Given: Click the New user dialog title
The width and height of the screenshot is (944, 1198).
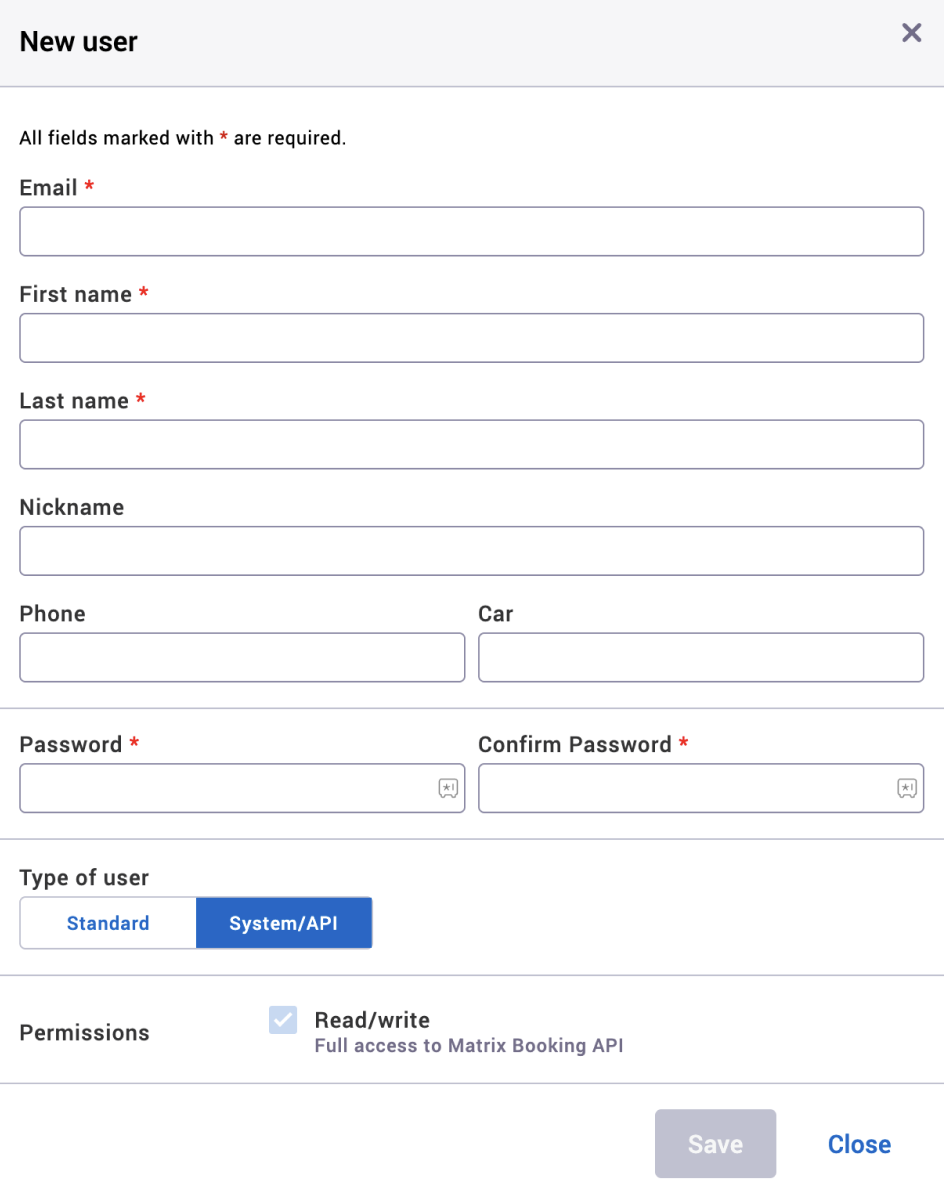Looking at the screenshot, I should [78, 41].
